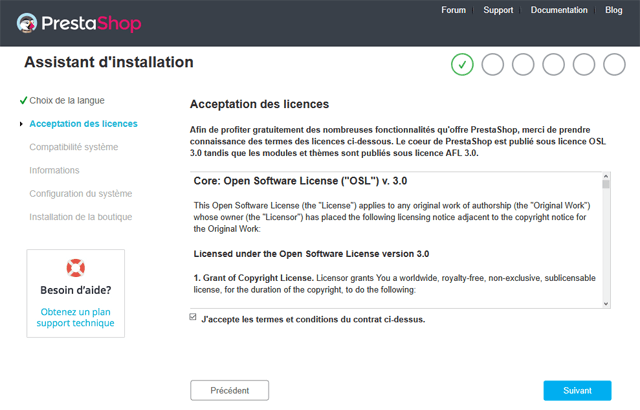This screenshot has width=640, height=410.
Task: Click license box scroll up arrow
Action: tap(606, 176)
